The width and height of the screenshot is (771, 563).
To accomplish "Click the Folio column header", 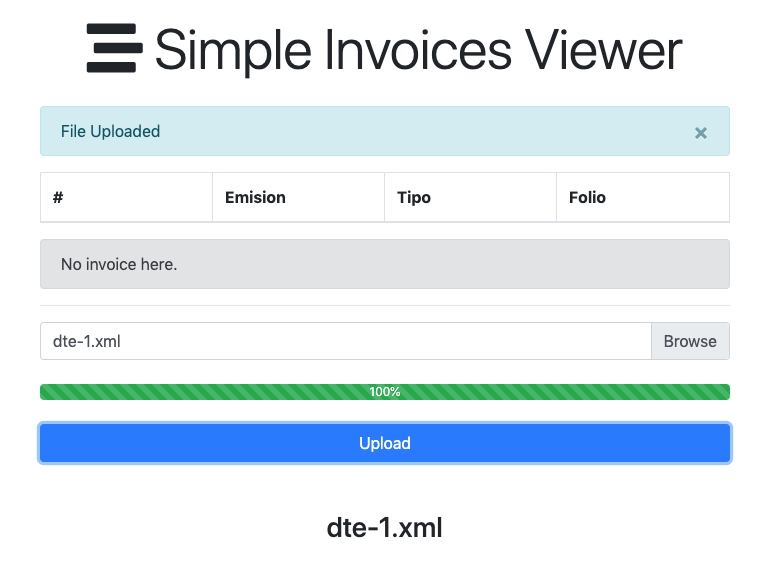I will [x=643, y=197].
